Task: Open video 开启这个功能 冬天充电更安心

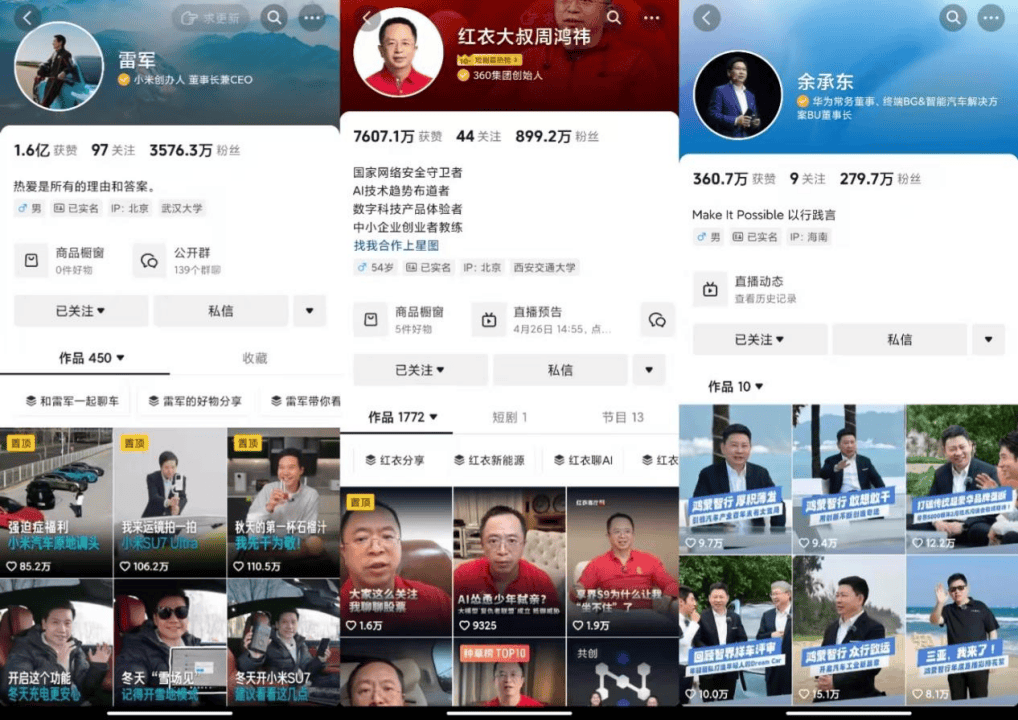Action: coord(56,642)
